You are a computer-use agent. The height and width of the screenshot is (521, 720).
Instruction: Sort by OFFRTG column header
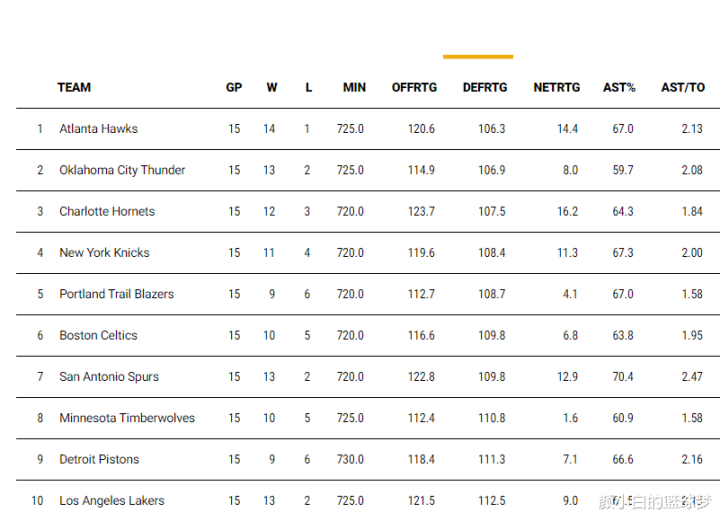coord(414,88)
